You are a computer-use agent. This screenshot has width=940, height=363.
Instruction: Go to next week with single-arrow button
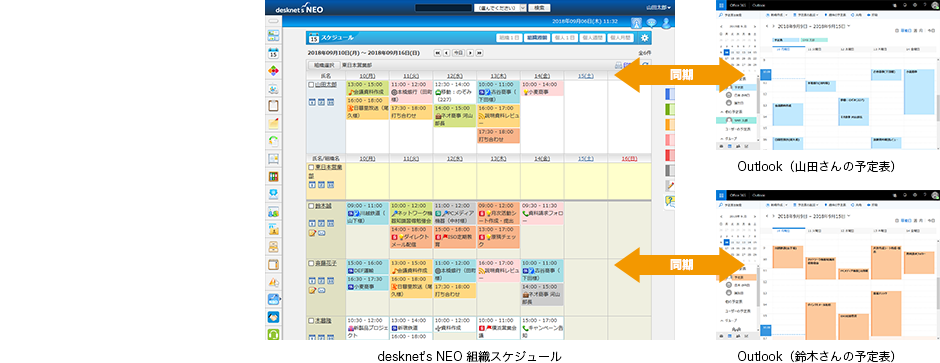(471, 53)
